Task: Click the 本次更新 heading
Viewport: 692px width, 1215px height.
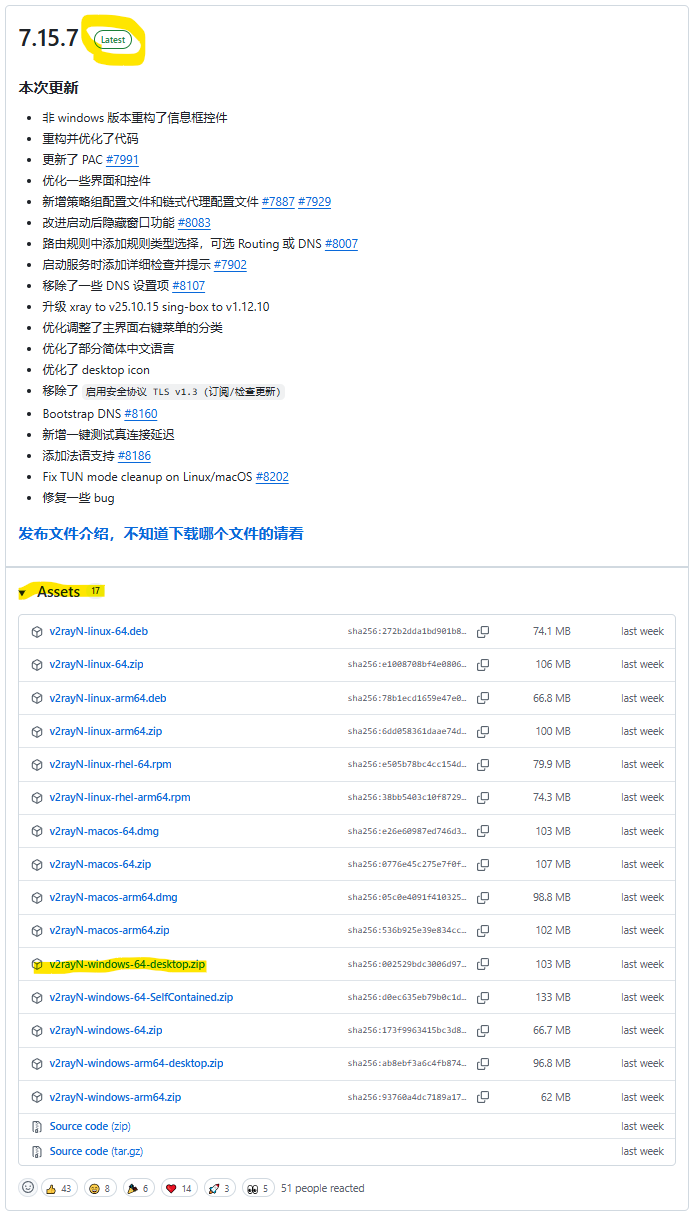Action: (x=48, y=88)
